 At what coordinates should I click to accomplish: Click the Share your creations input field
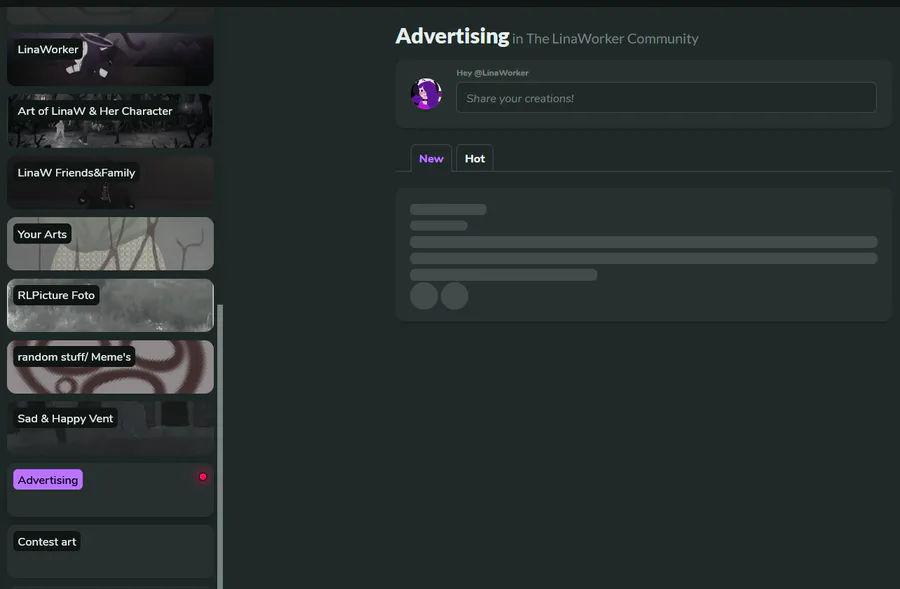(x=666, y=98)
